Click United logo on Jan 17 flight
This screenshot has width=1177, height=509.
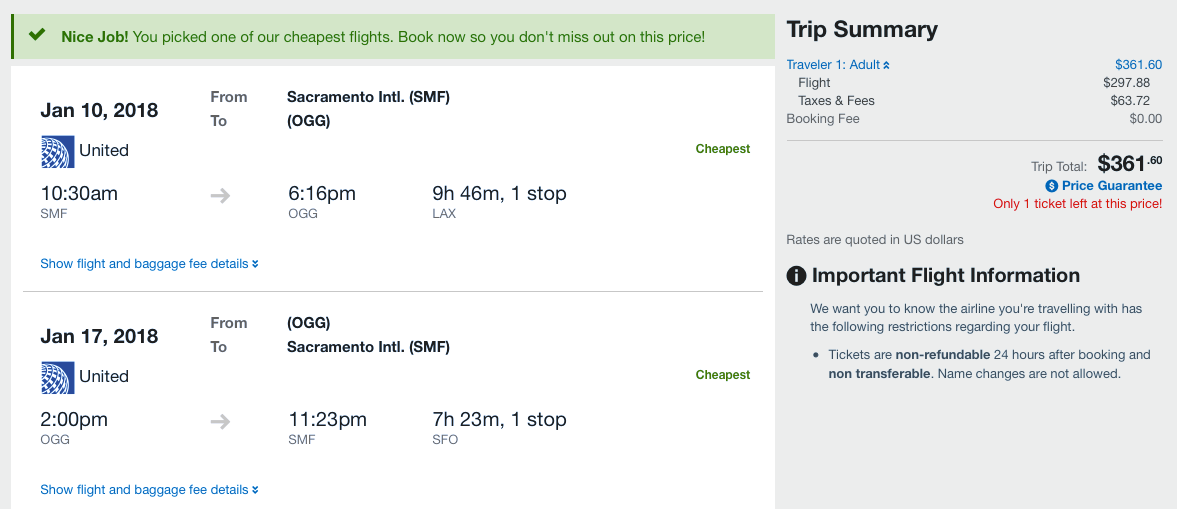tap(58, 377)
